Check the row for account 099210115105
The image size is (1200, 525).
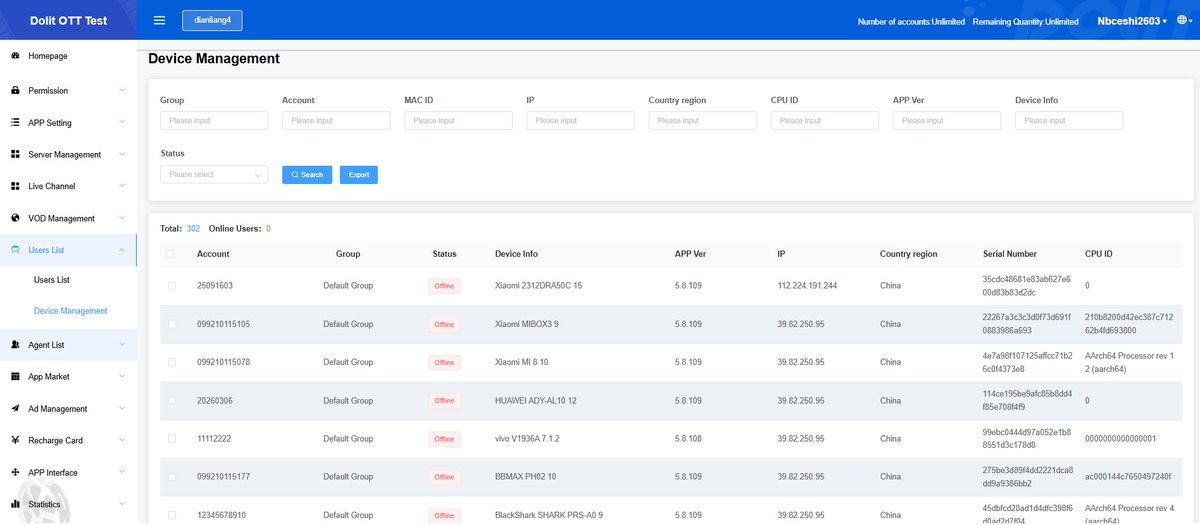point(171,324)
